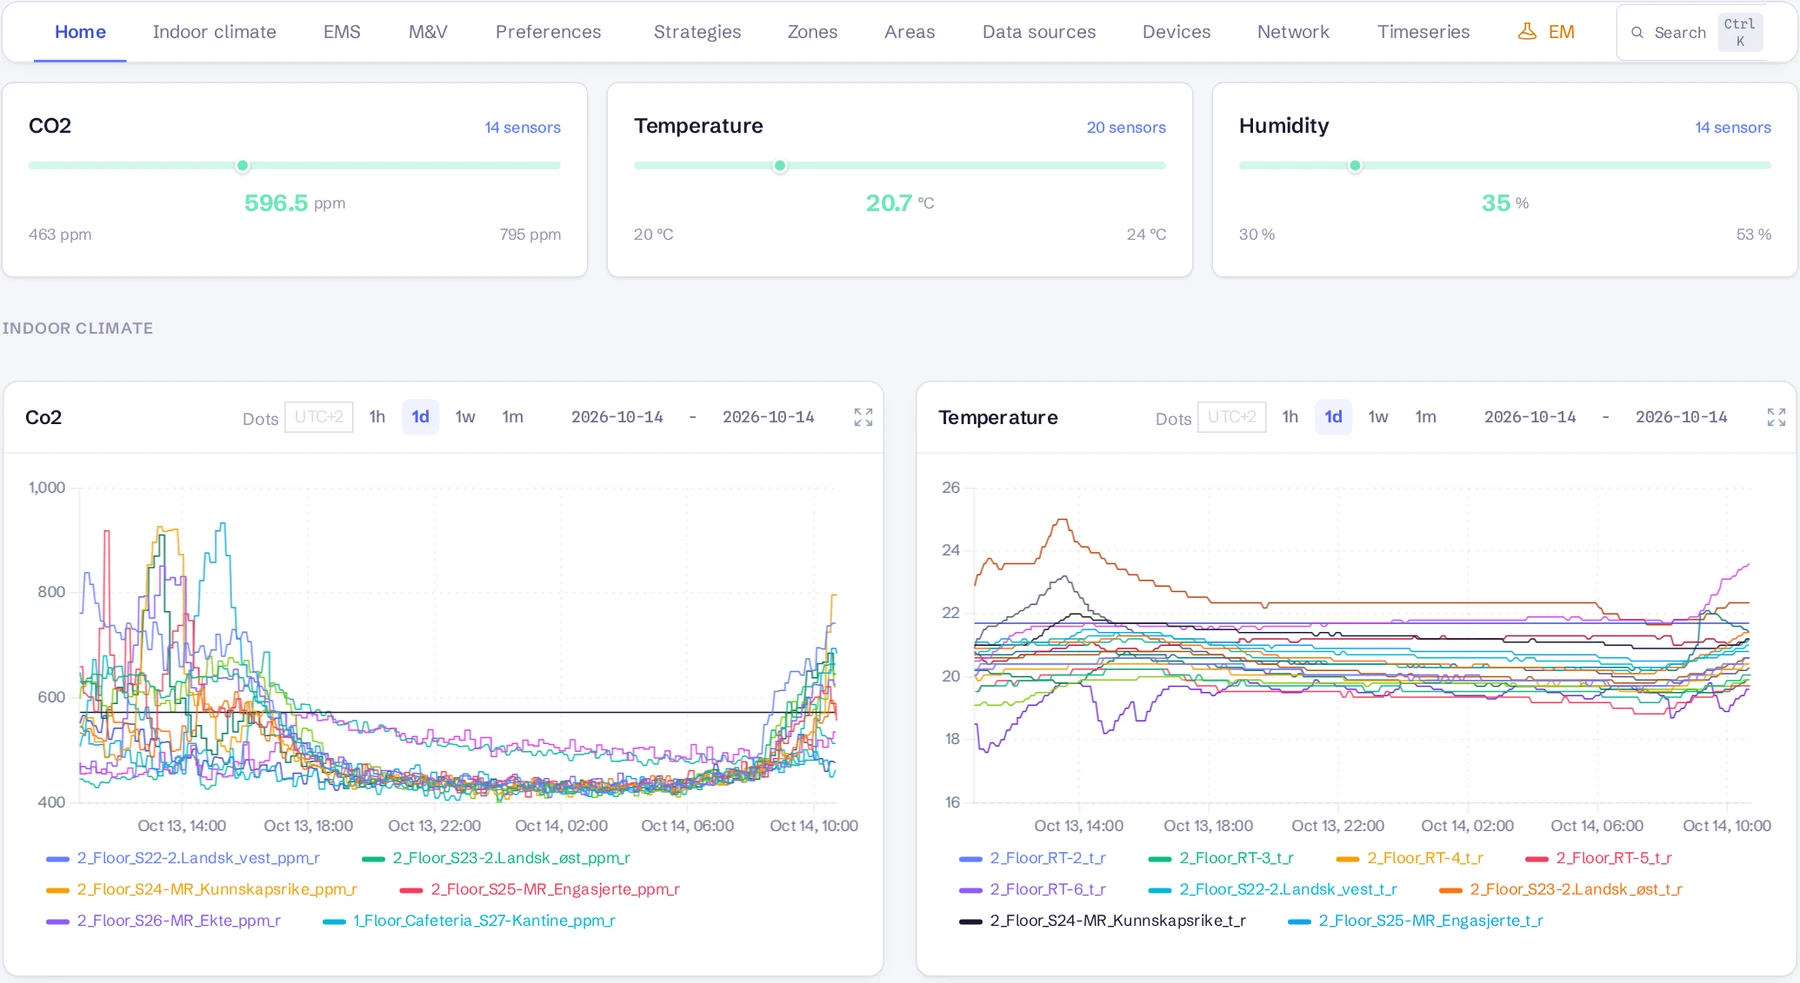The width and height of the screenshot is (1800, 983).
Task: Go to the Preferences tab
Action: click(x=548, y=32)
